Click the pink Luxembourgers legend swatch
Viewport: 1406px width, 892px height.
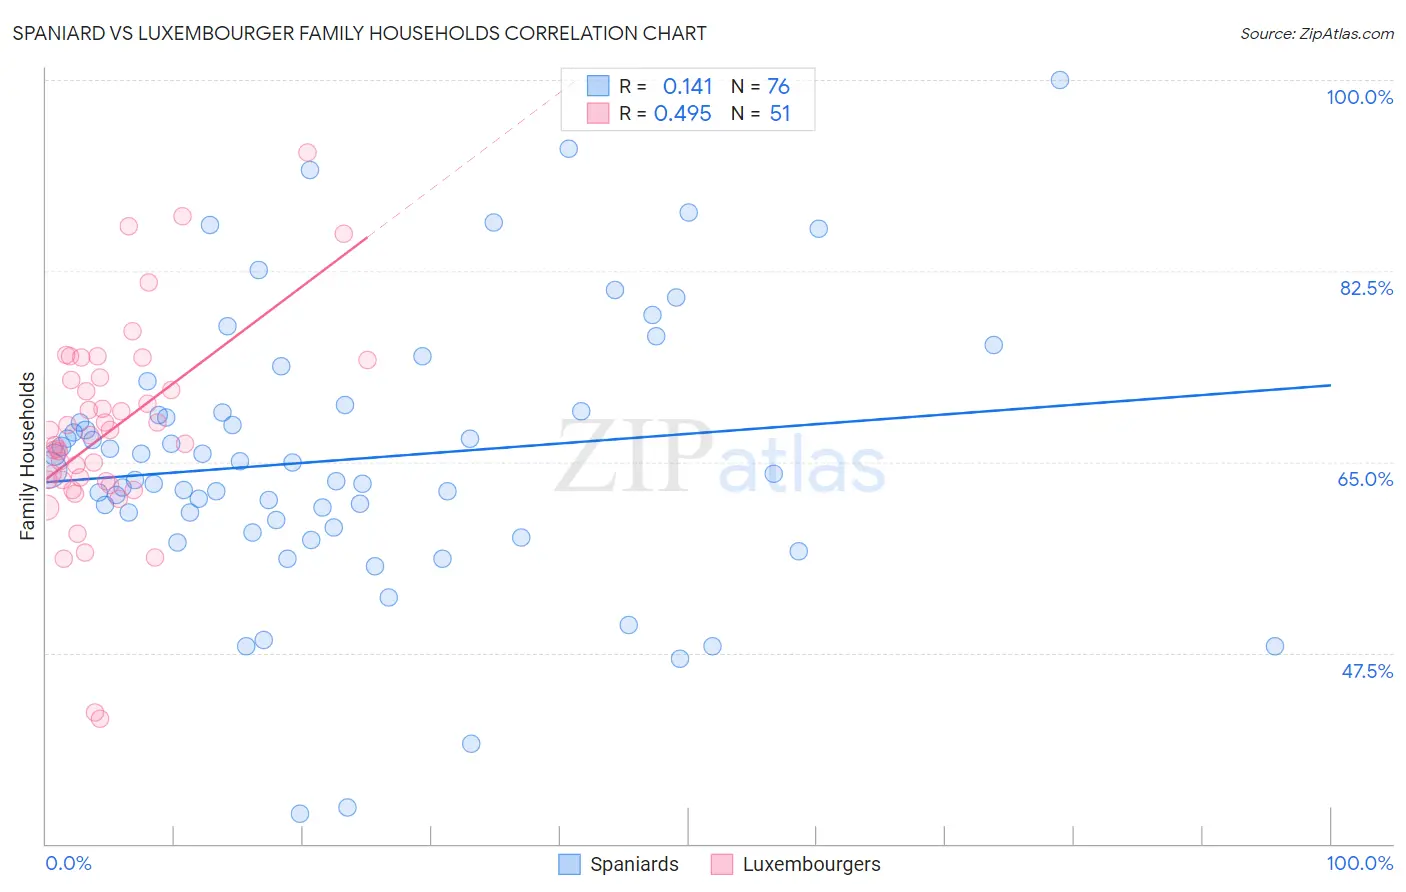point(722,864)
